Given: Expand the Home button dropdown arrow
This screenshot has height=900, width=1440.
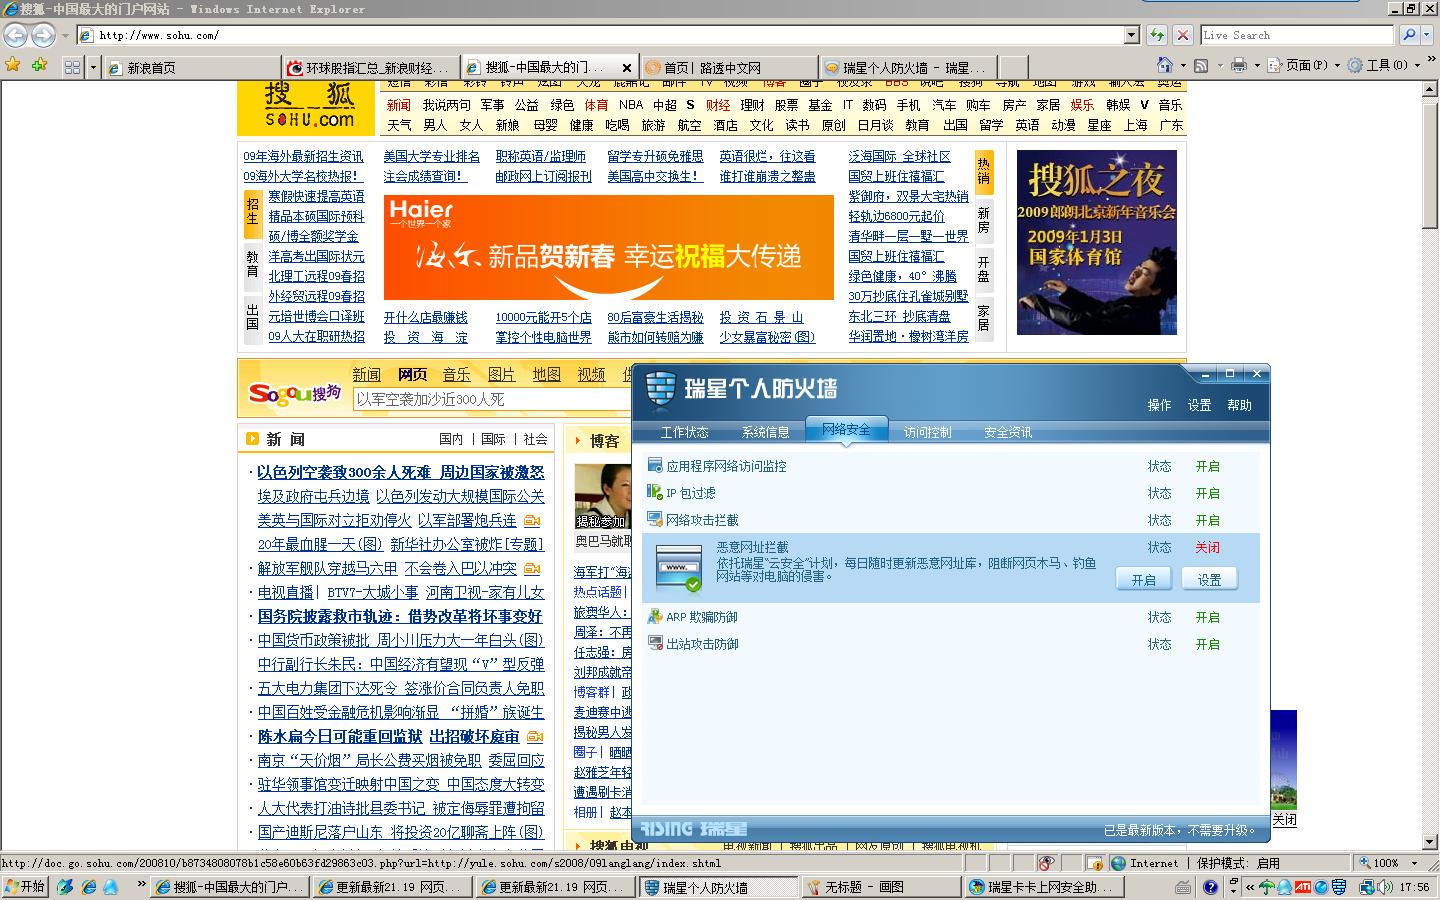Looking at the screenshot, I should point(1182,65).
